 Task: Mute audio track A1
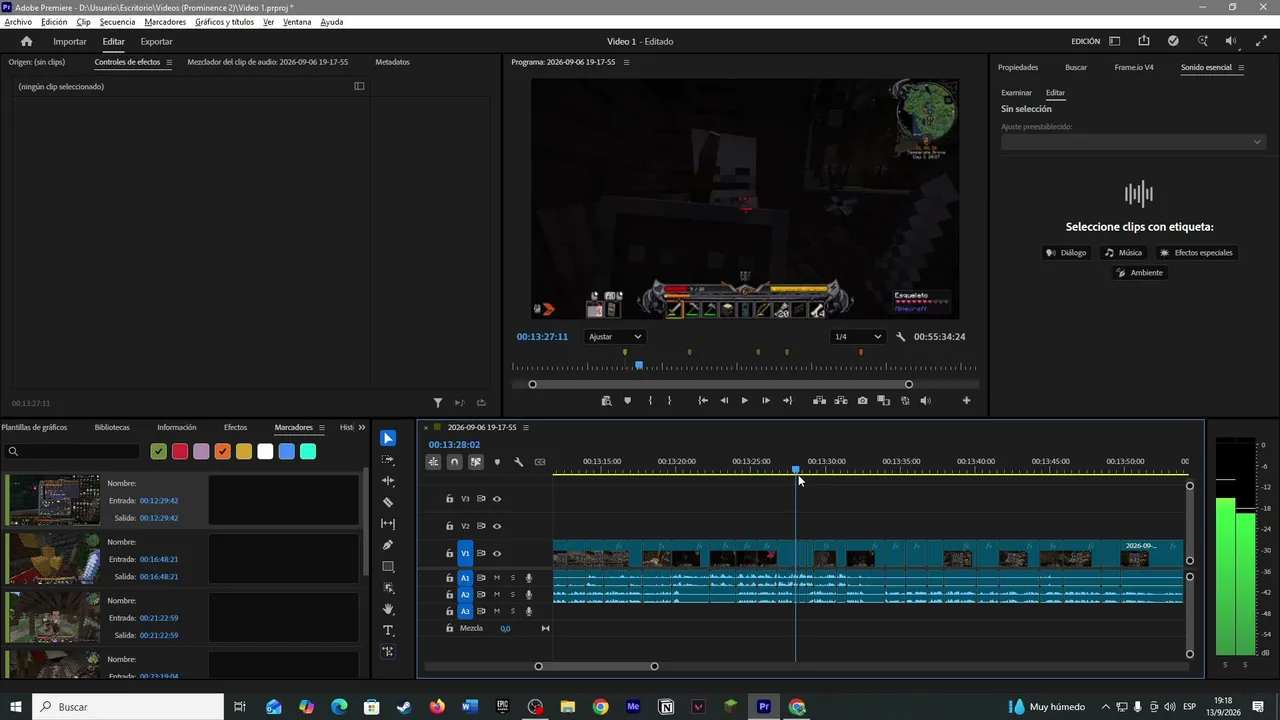pos(496,578)
